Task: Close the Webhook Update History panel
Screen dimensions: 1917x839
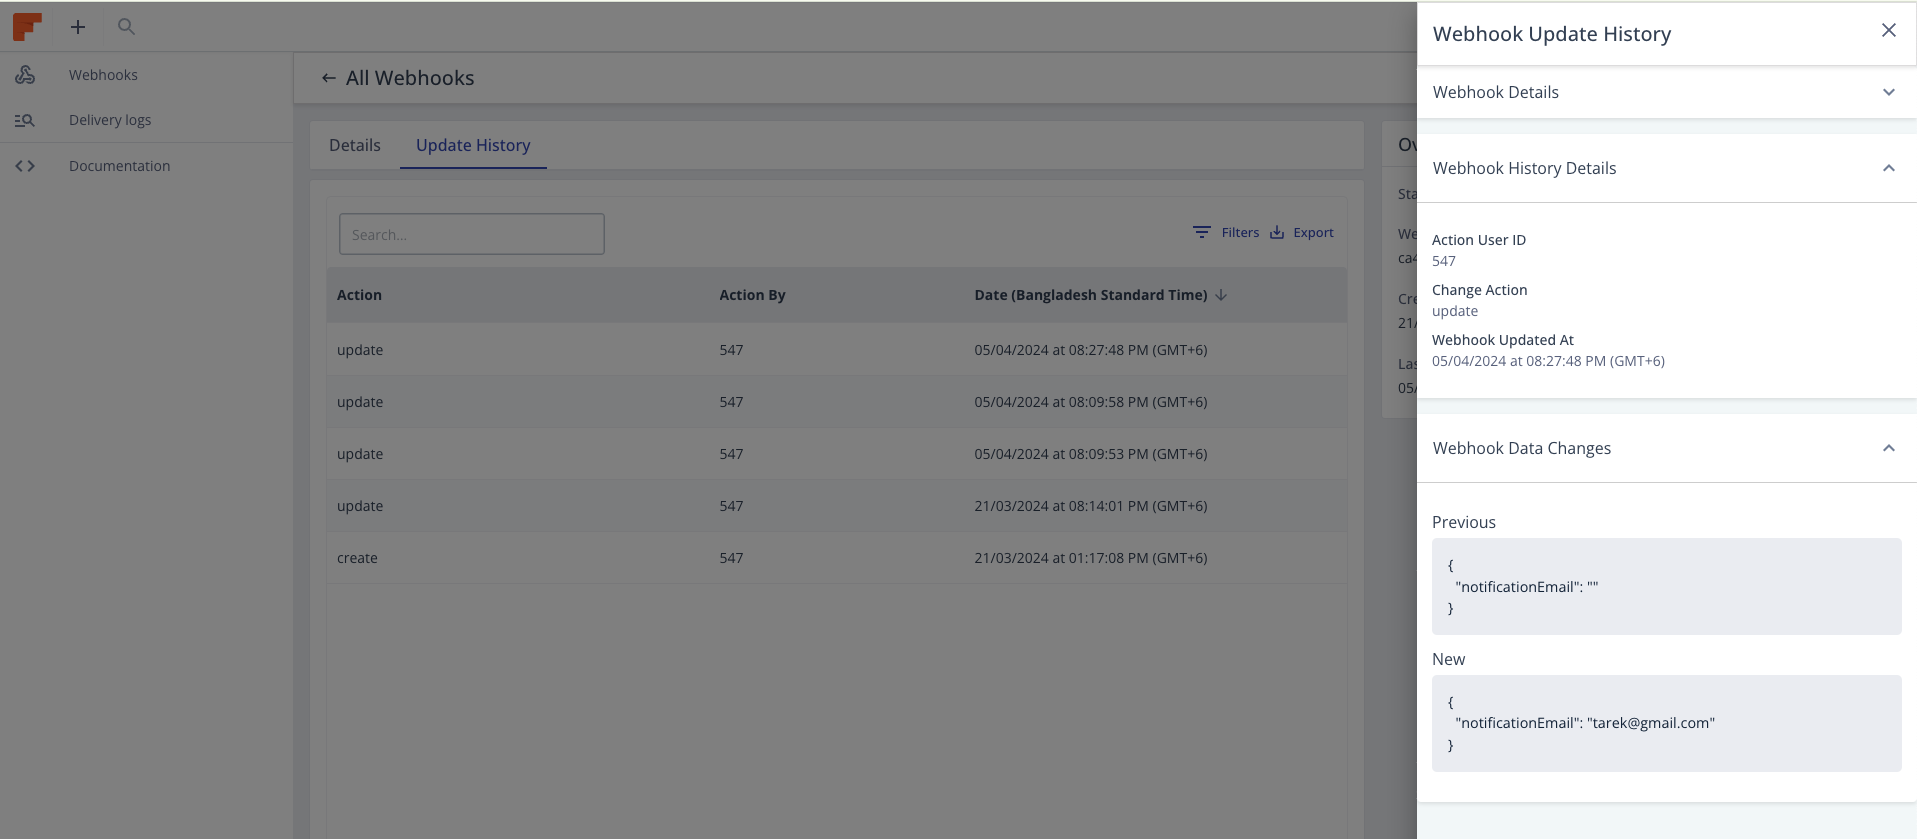Action: (1889, 30)
